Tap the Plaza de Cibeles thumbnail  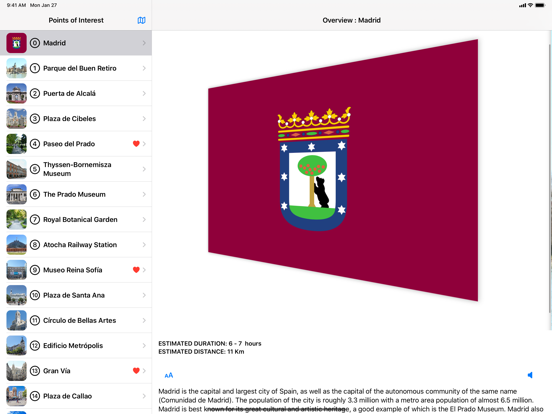point(16,119)
